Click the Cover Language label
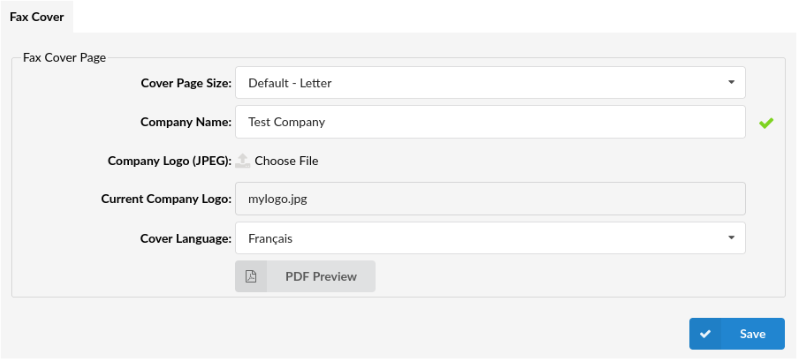Viewport: 797px width, 360px height. click(186, 238)
